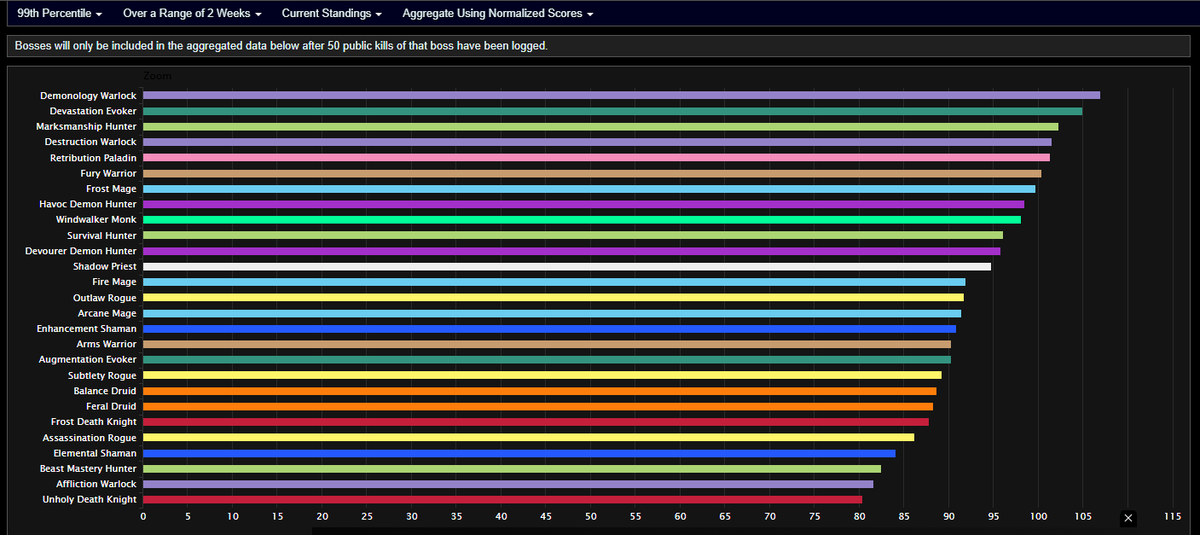Select the Devastation Evoker bar
The width and height of the screenshot is (1200, 535).
point(612,111)
